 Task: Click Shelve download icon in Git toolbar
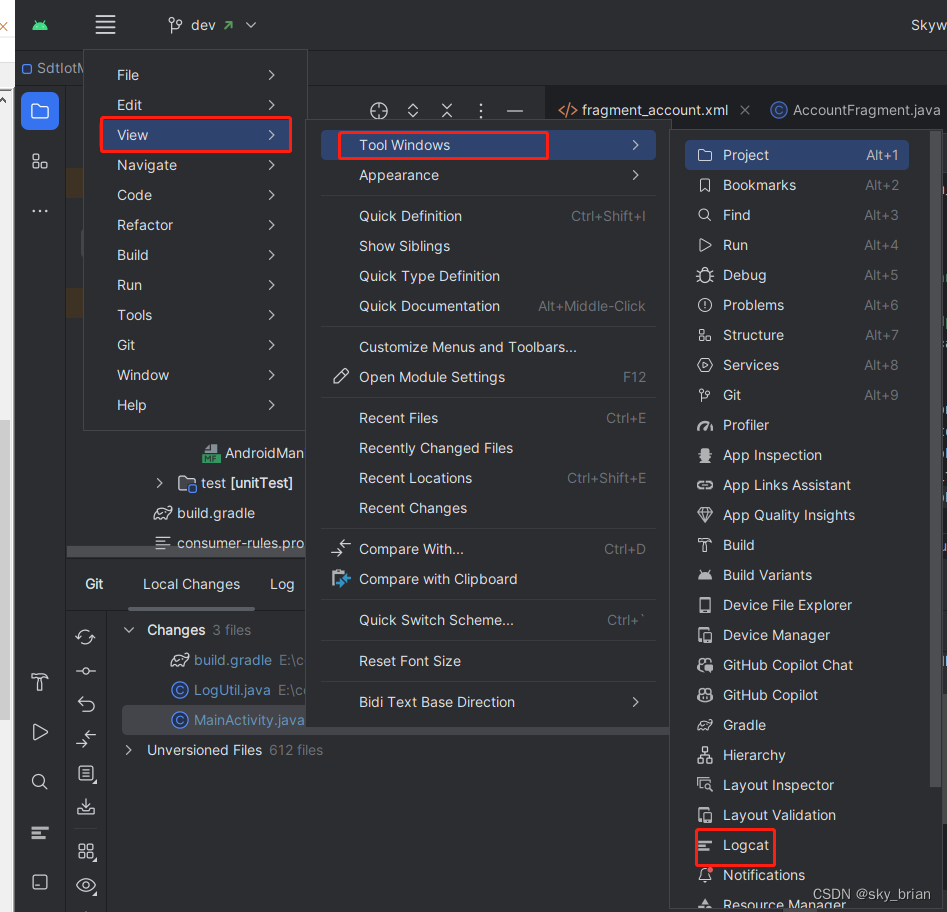[86, 807]
